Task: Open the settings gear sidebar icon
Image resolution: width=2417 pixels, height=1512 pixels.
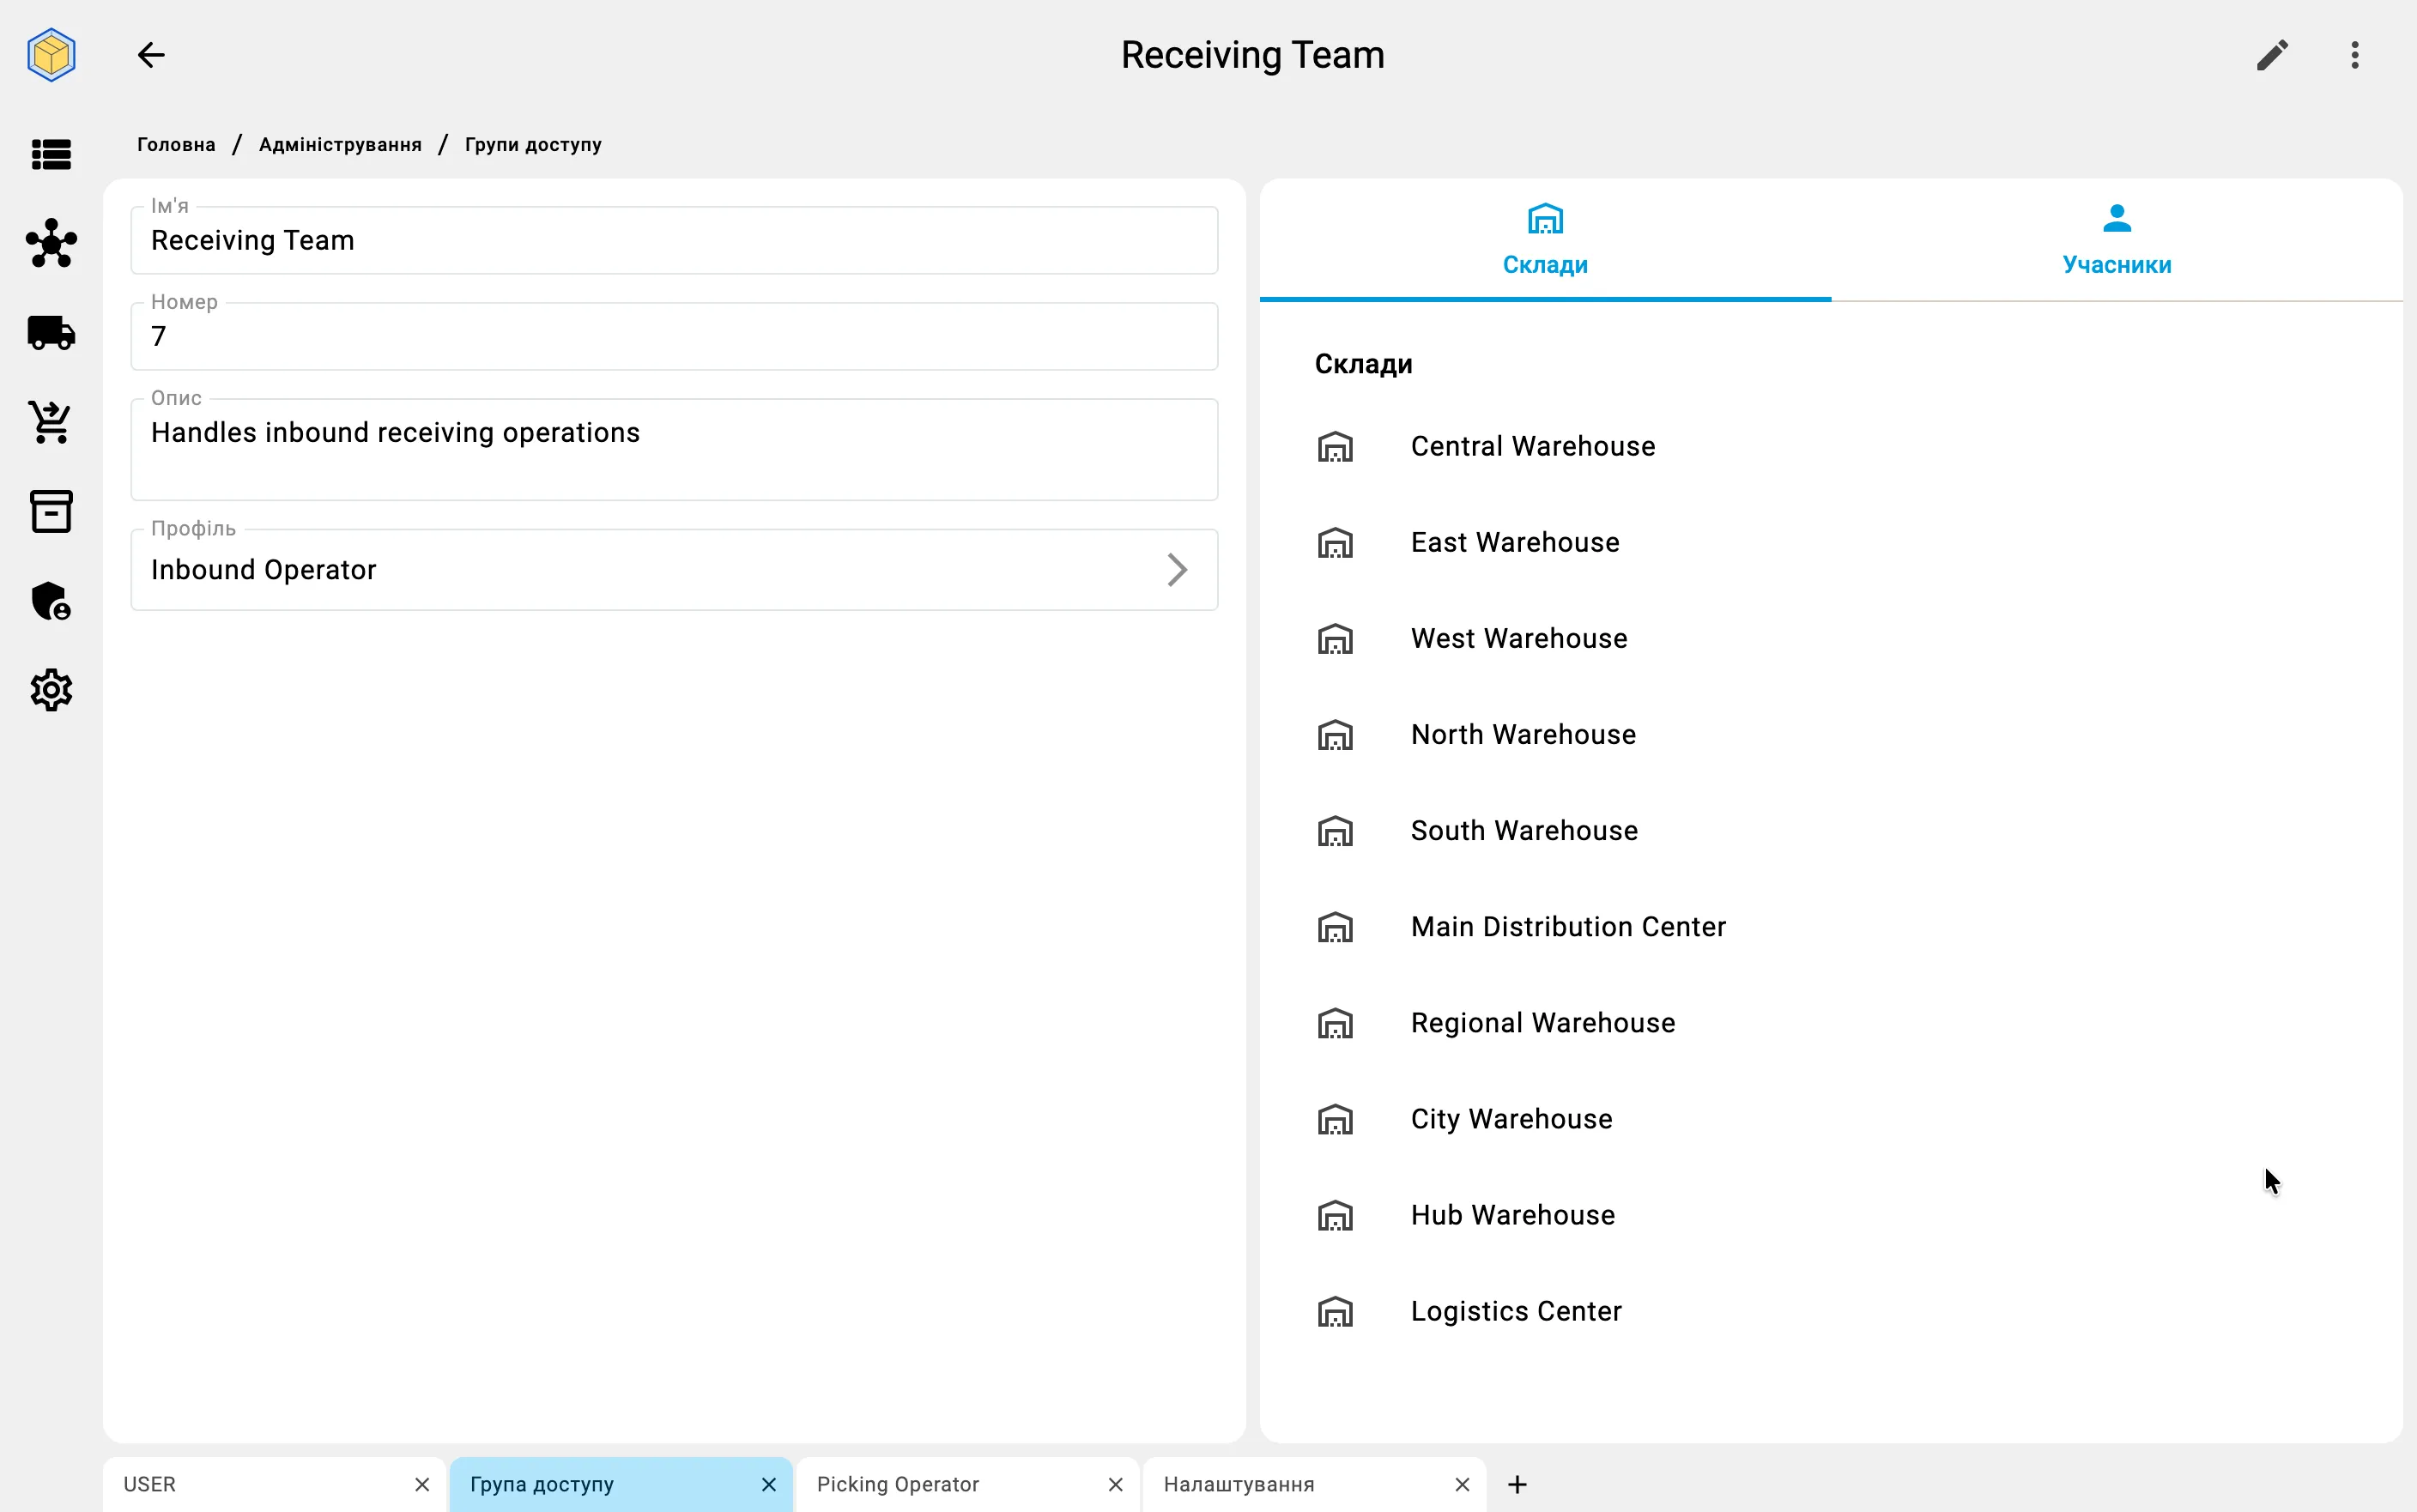Action: click(x=51, y=690)
